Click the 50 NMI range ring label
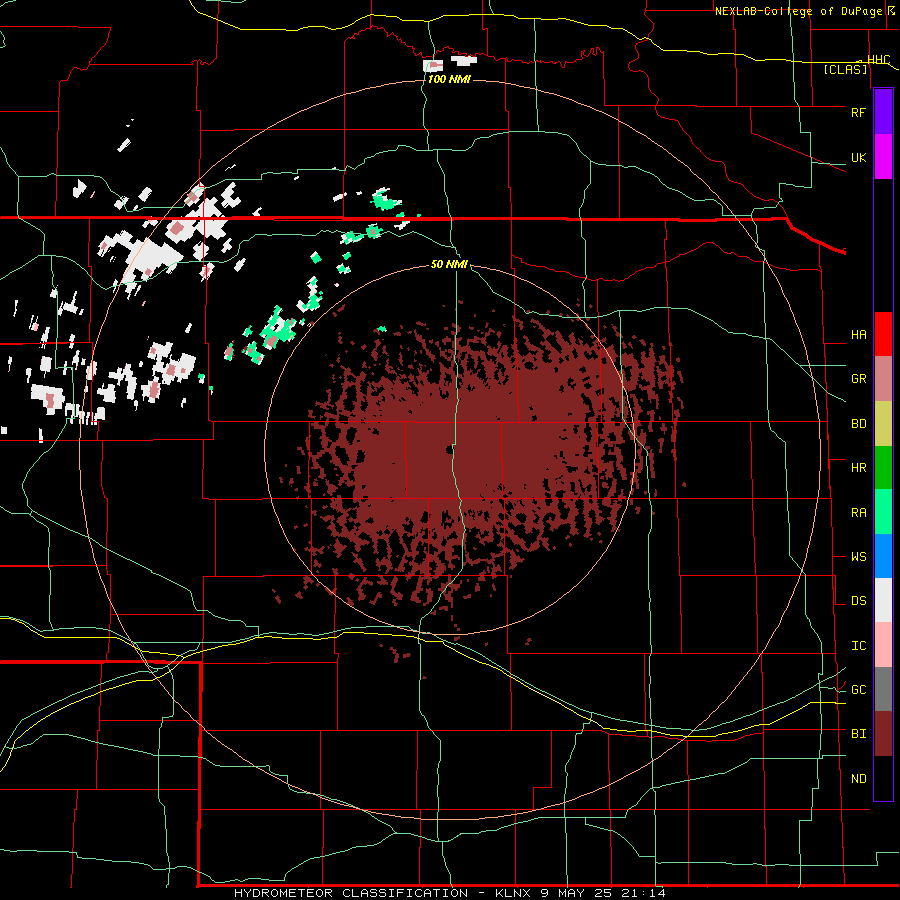900x900 pixels. (x=449, y=265)
